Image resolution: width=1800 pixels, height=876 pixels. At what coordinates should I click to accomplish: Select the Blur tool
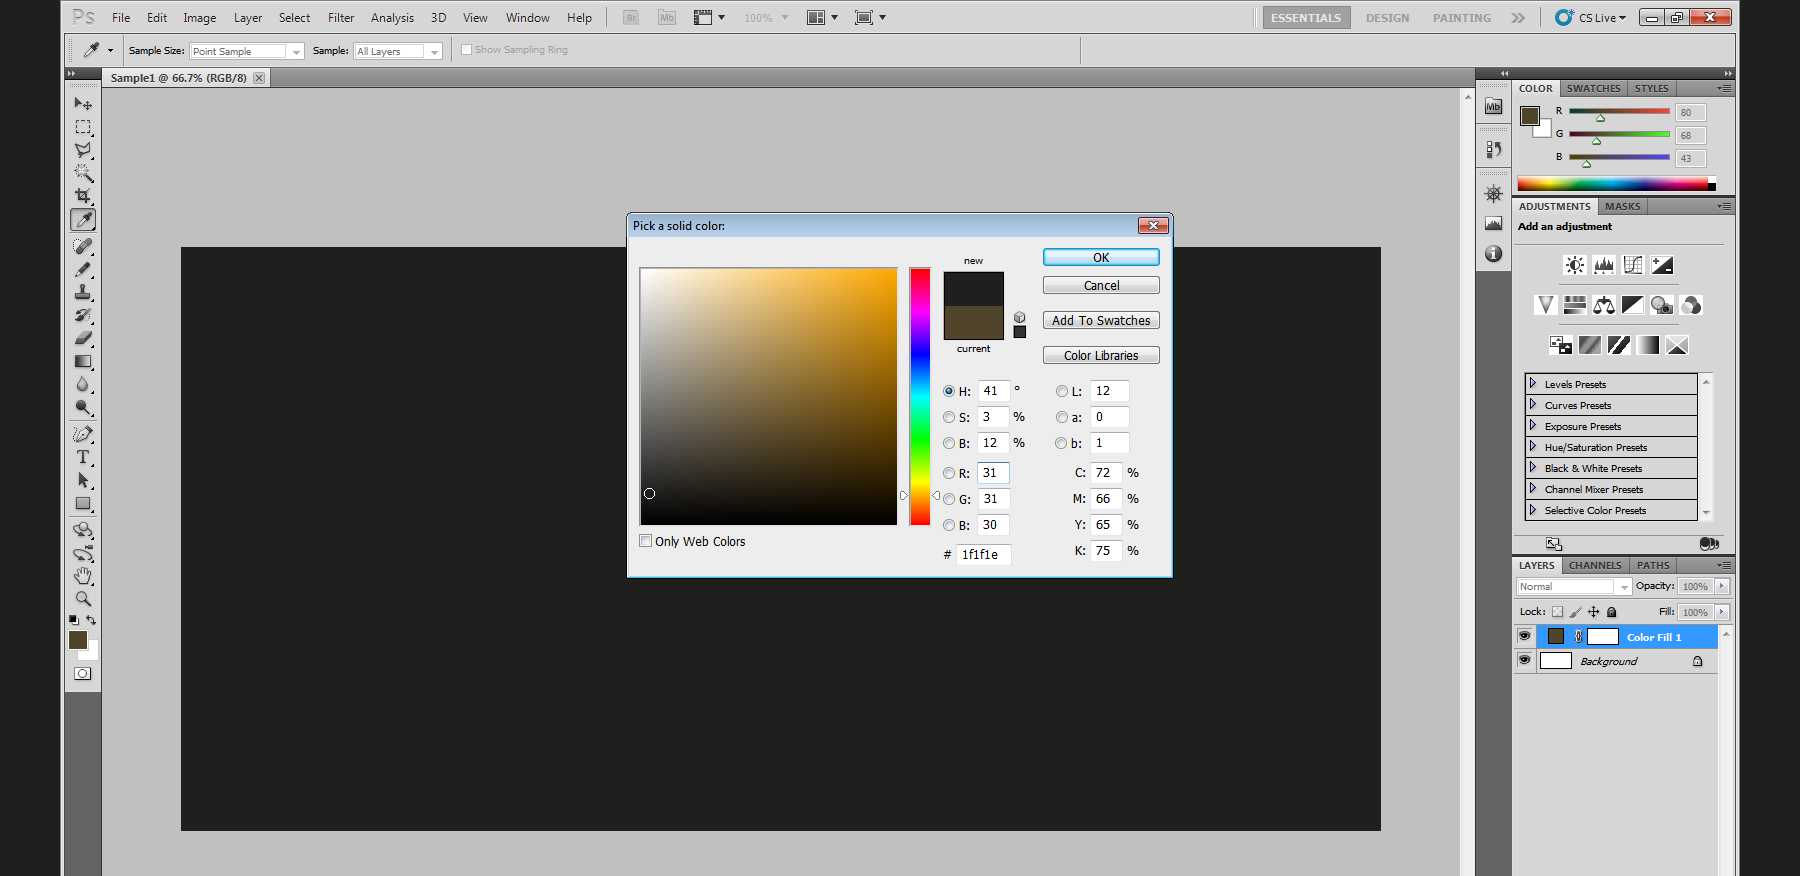pyautogui.click(x=83, y=384)
